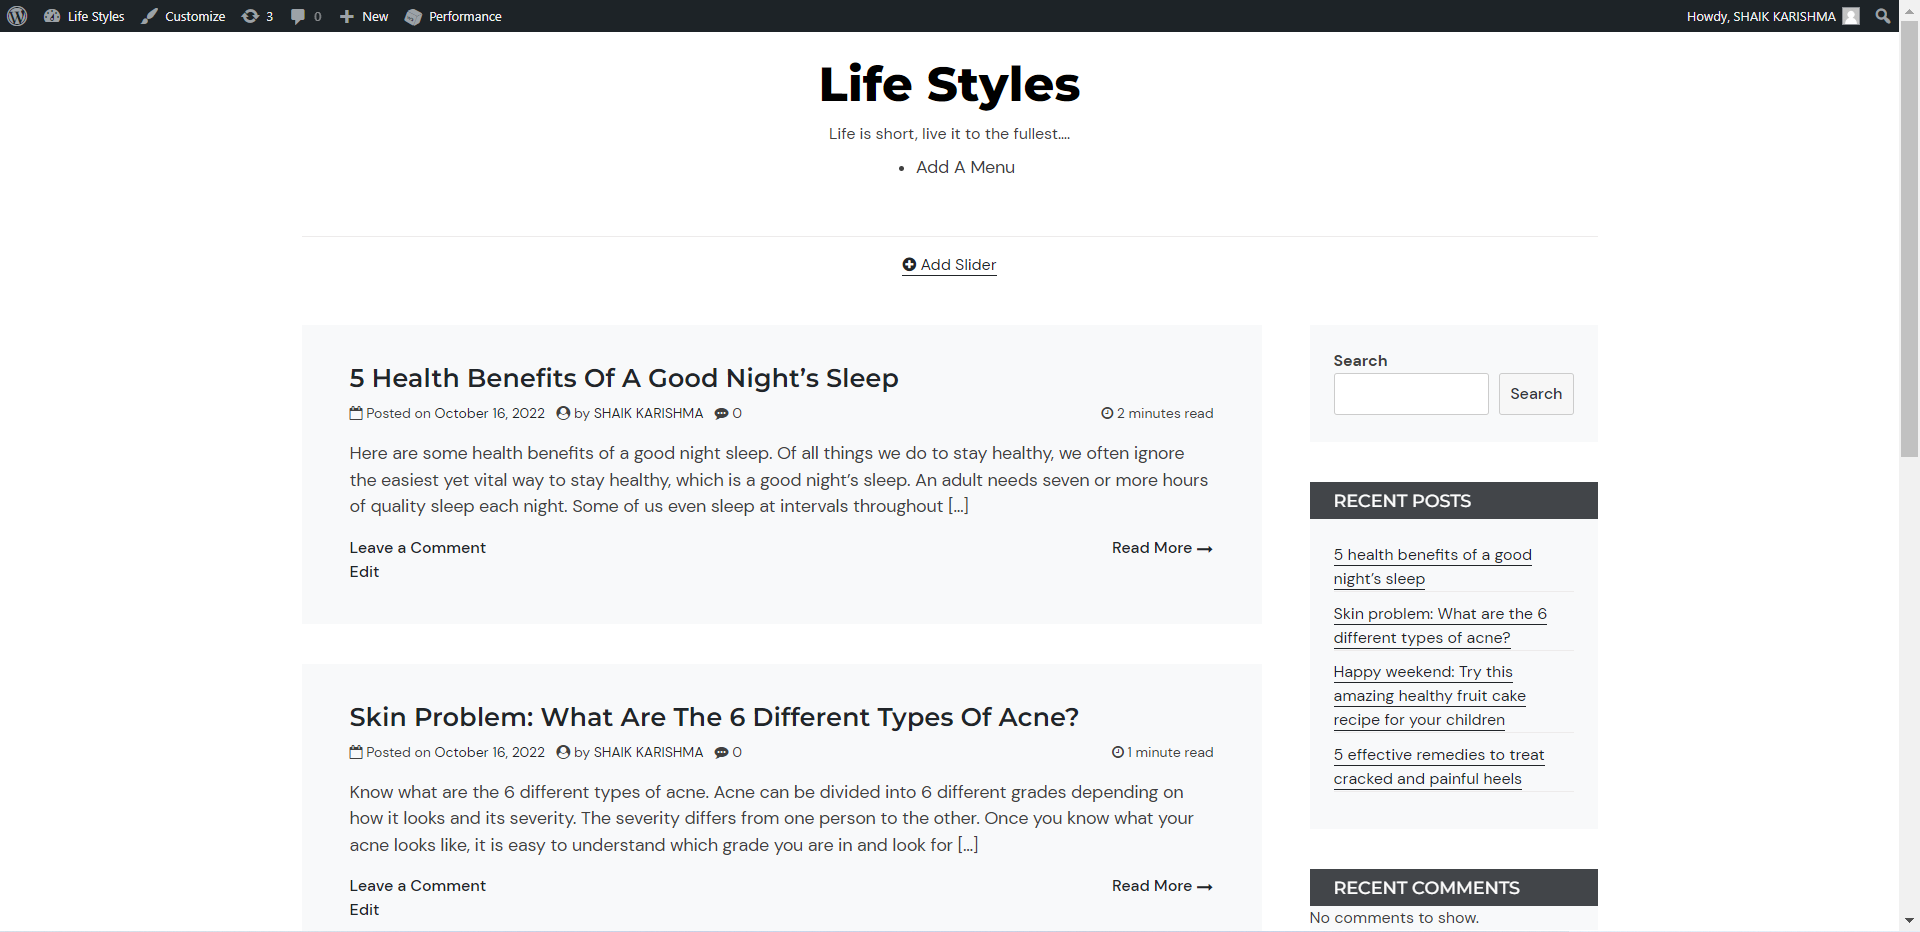
Task: Open recent post 5 health benefits of a good night's sleep
Action: 1432,567
